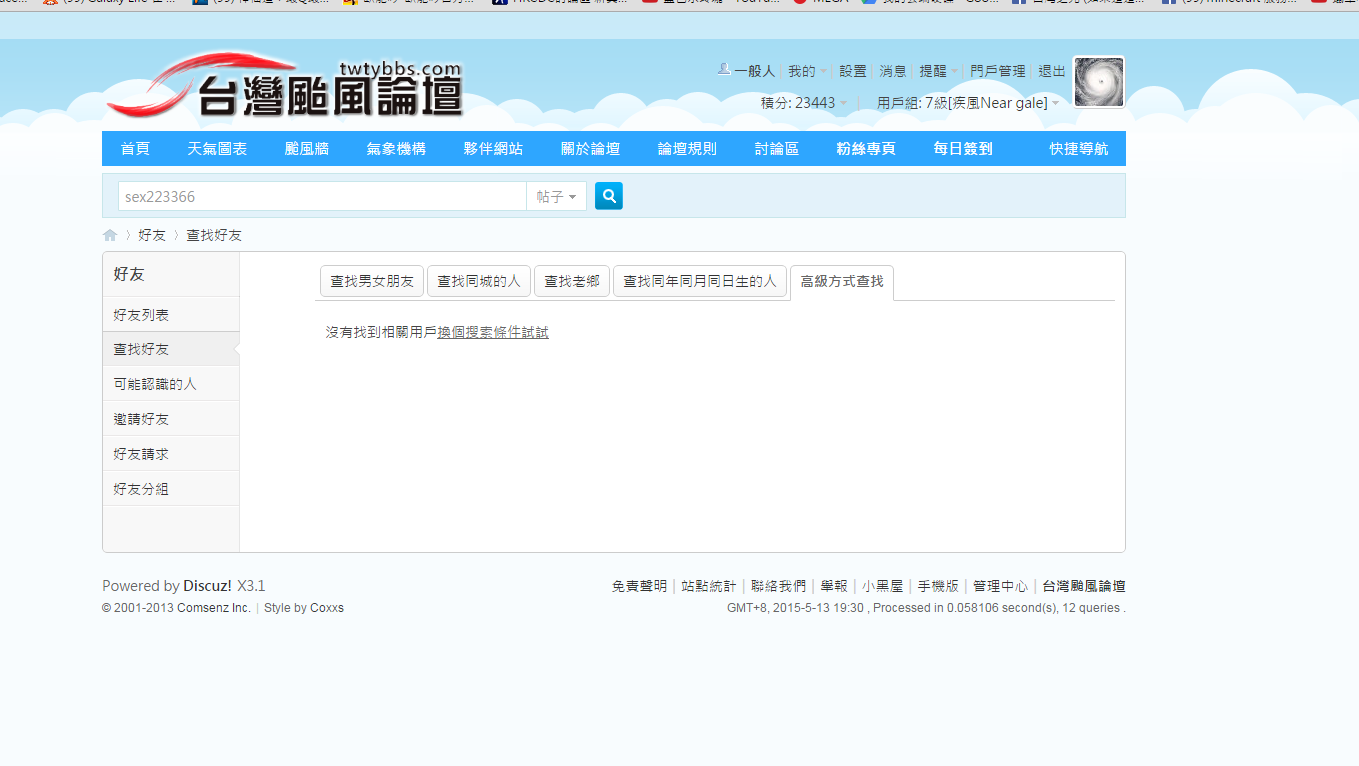Open 討論區 navigation item

tap(777, 148)
